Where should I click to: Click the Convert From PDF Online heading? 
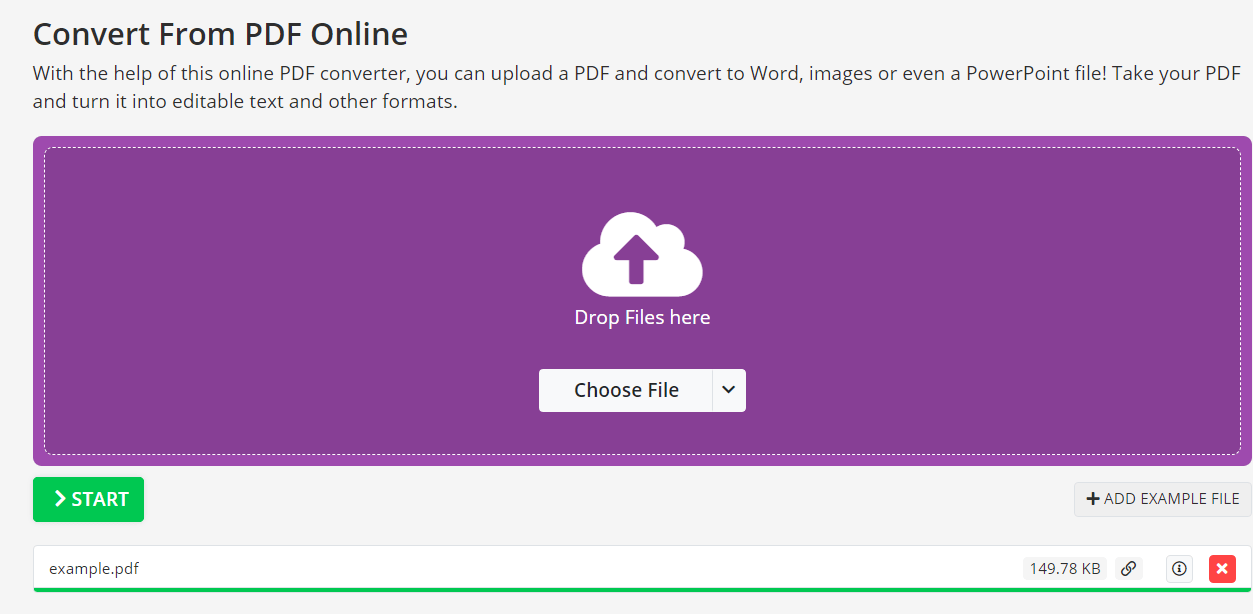tap(220, 34)
